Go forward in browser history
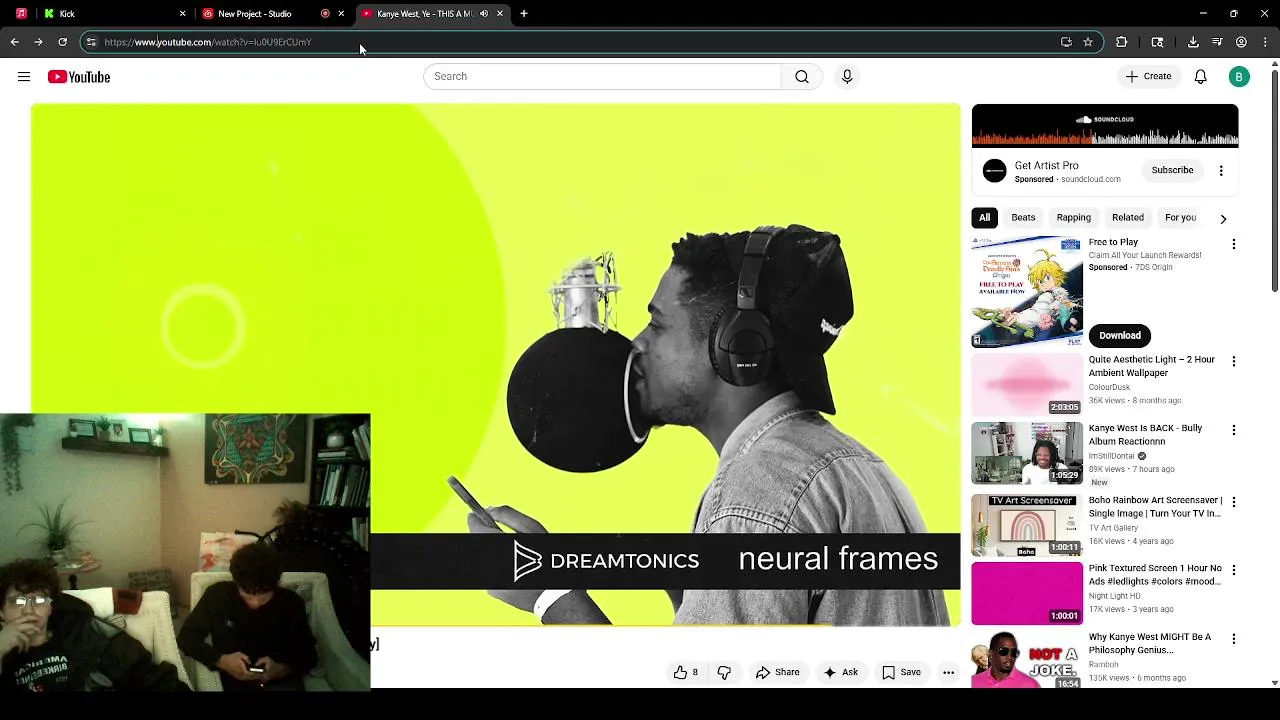Image resolution: width=1280 pixels, height=720 pixels. coord(38,42)
